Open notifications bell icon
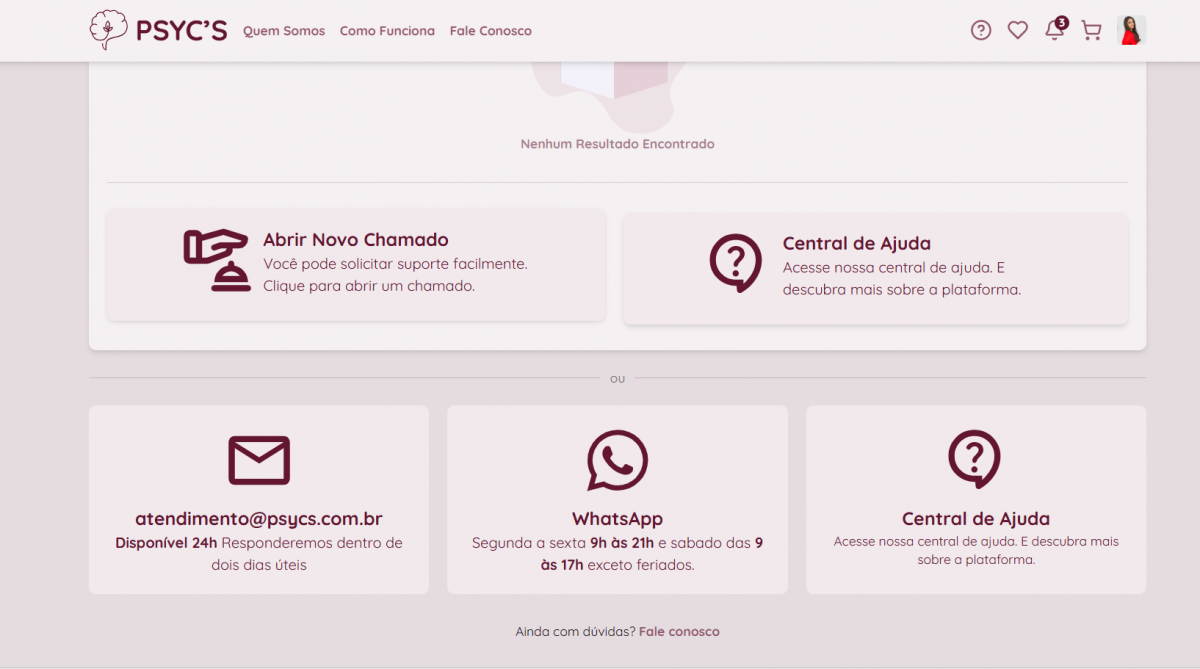This screenshot has width=1200, height=669. point(1054,31)
